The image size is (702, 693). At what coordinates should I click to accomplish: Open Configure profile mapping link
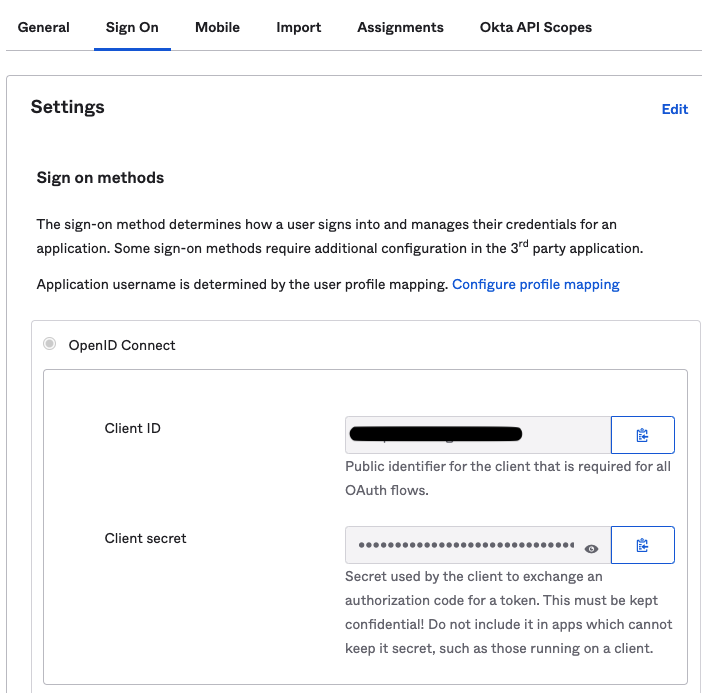click(x=536, y=284)
